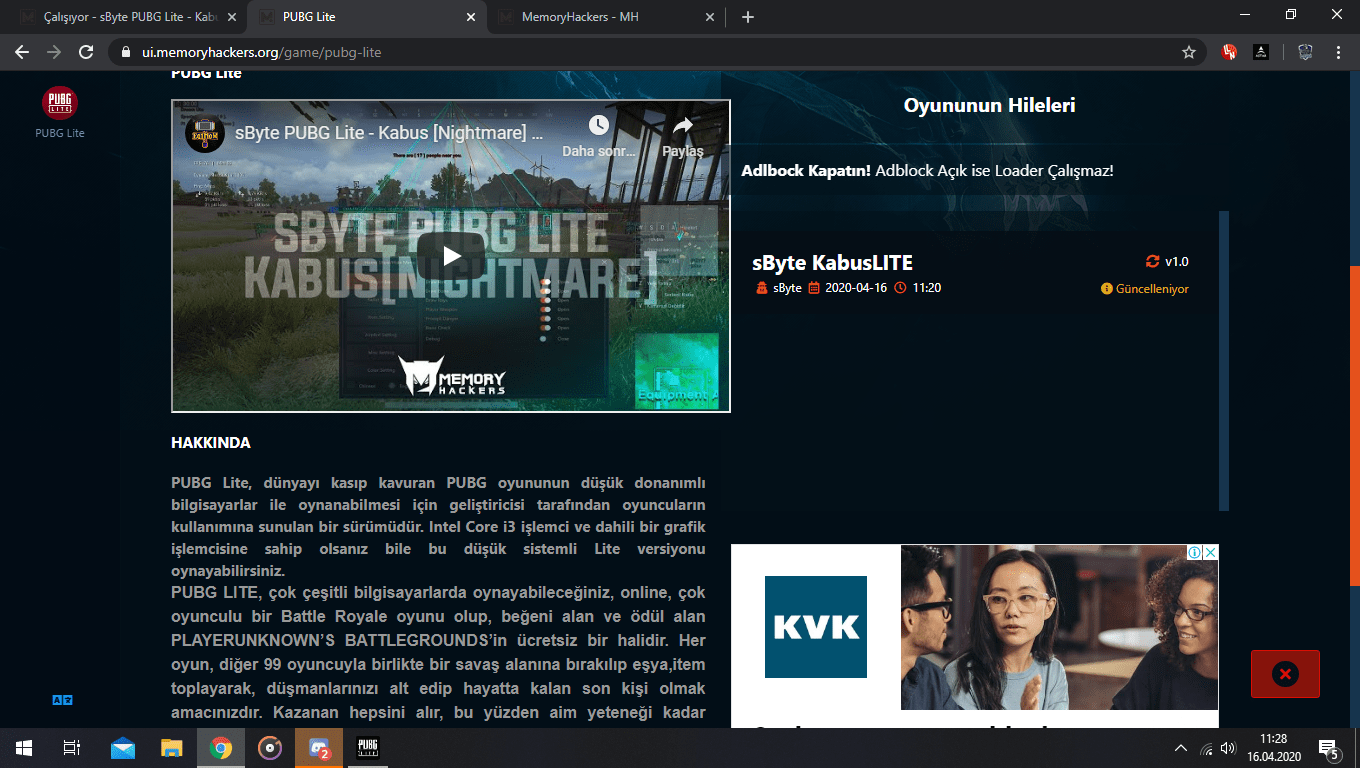1360x768 pixels.
Task: Open the KVK logo in the advertisement
Action: click(x=816, y=627)
